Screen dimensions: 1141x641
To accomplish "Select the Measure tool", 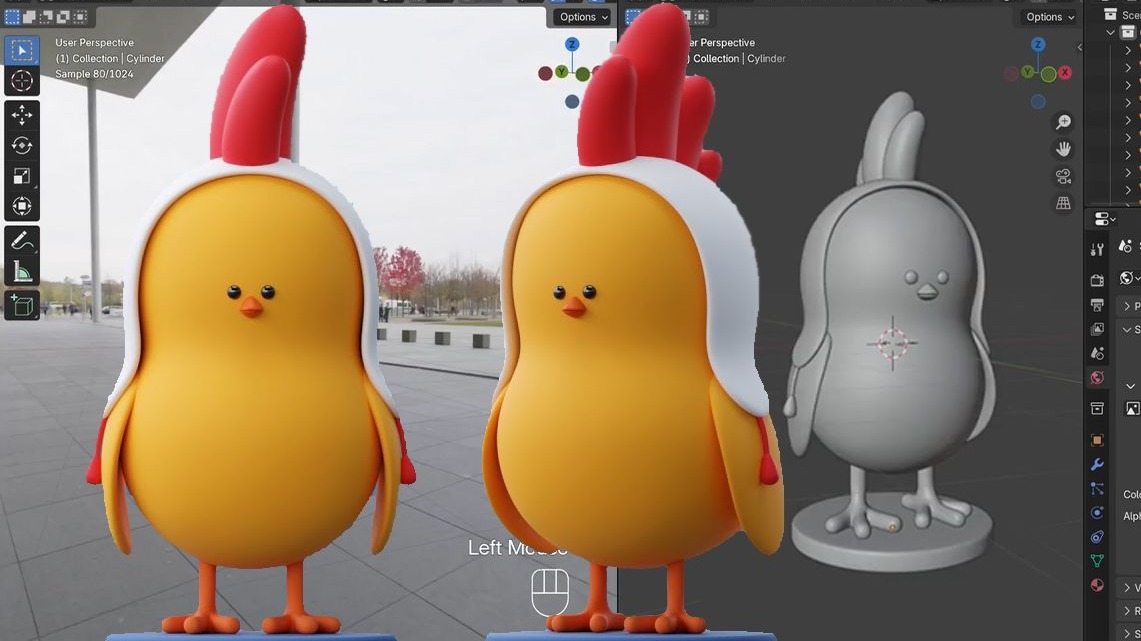I will pos(23,271).
